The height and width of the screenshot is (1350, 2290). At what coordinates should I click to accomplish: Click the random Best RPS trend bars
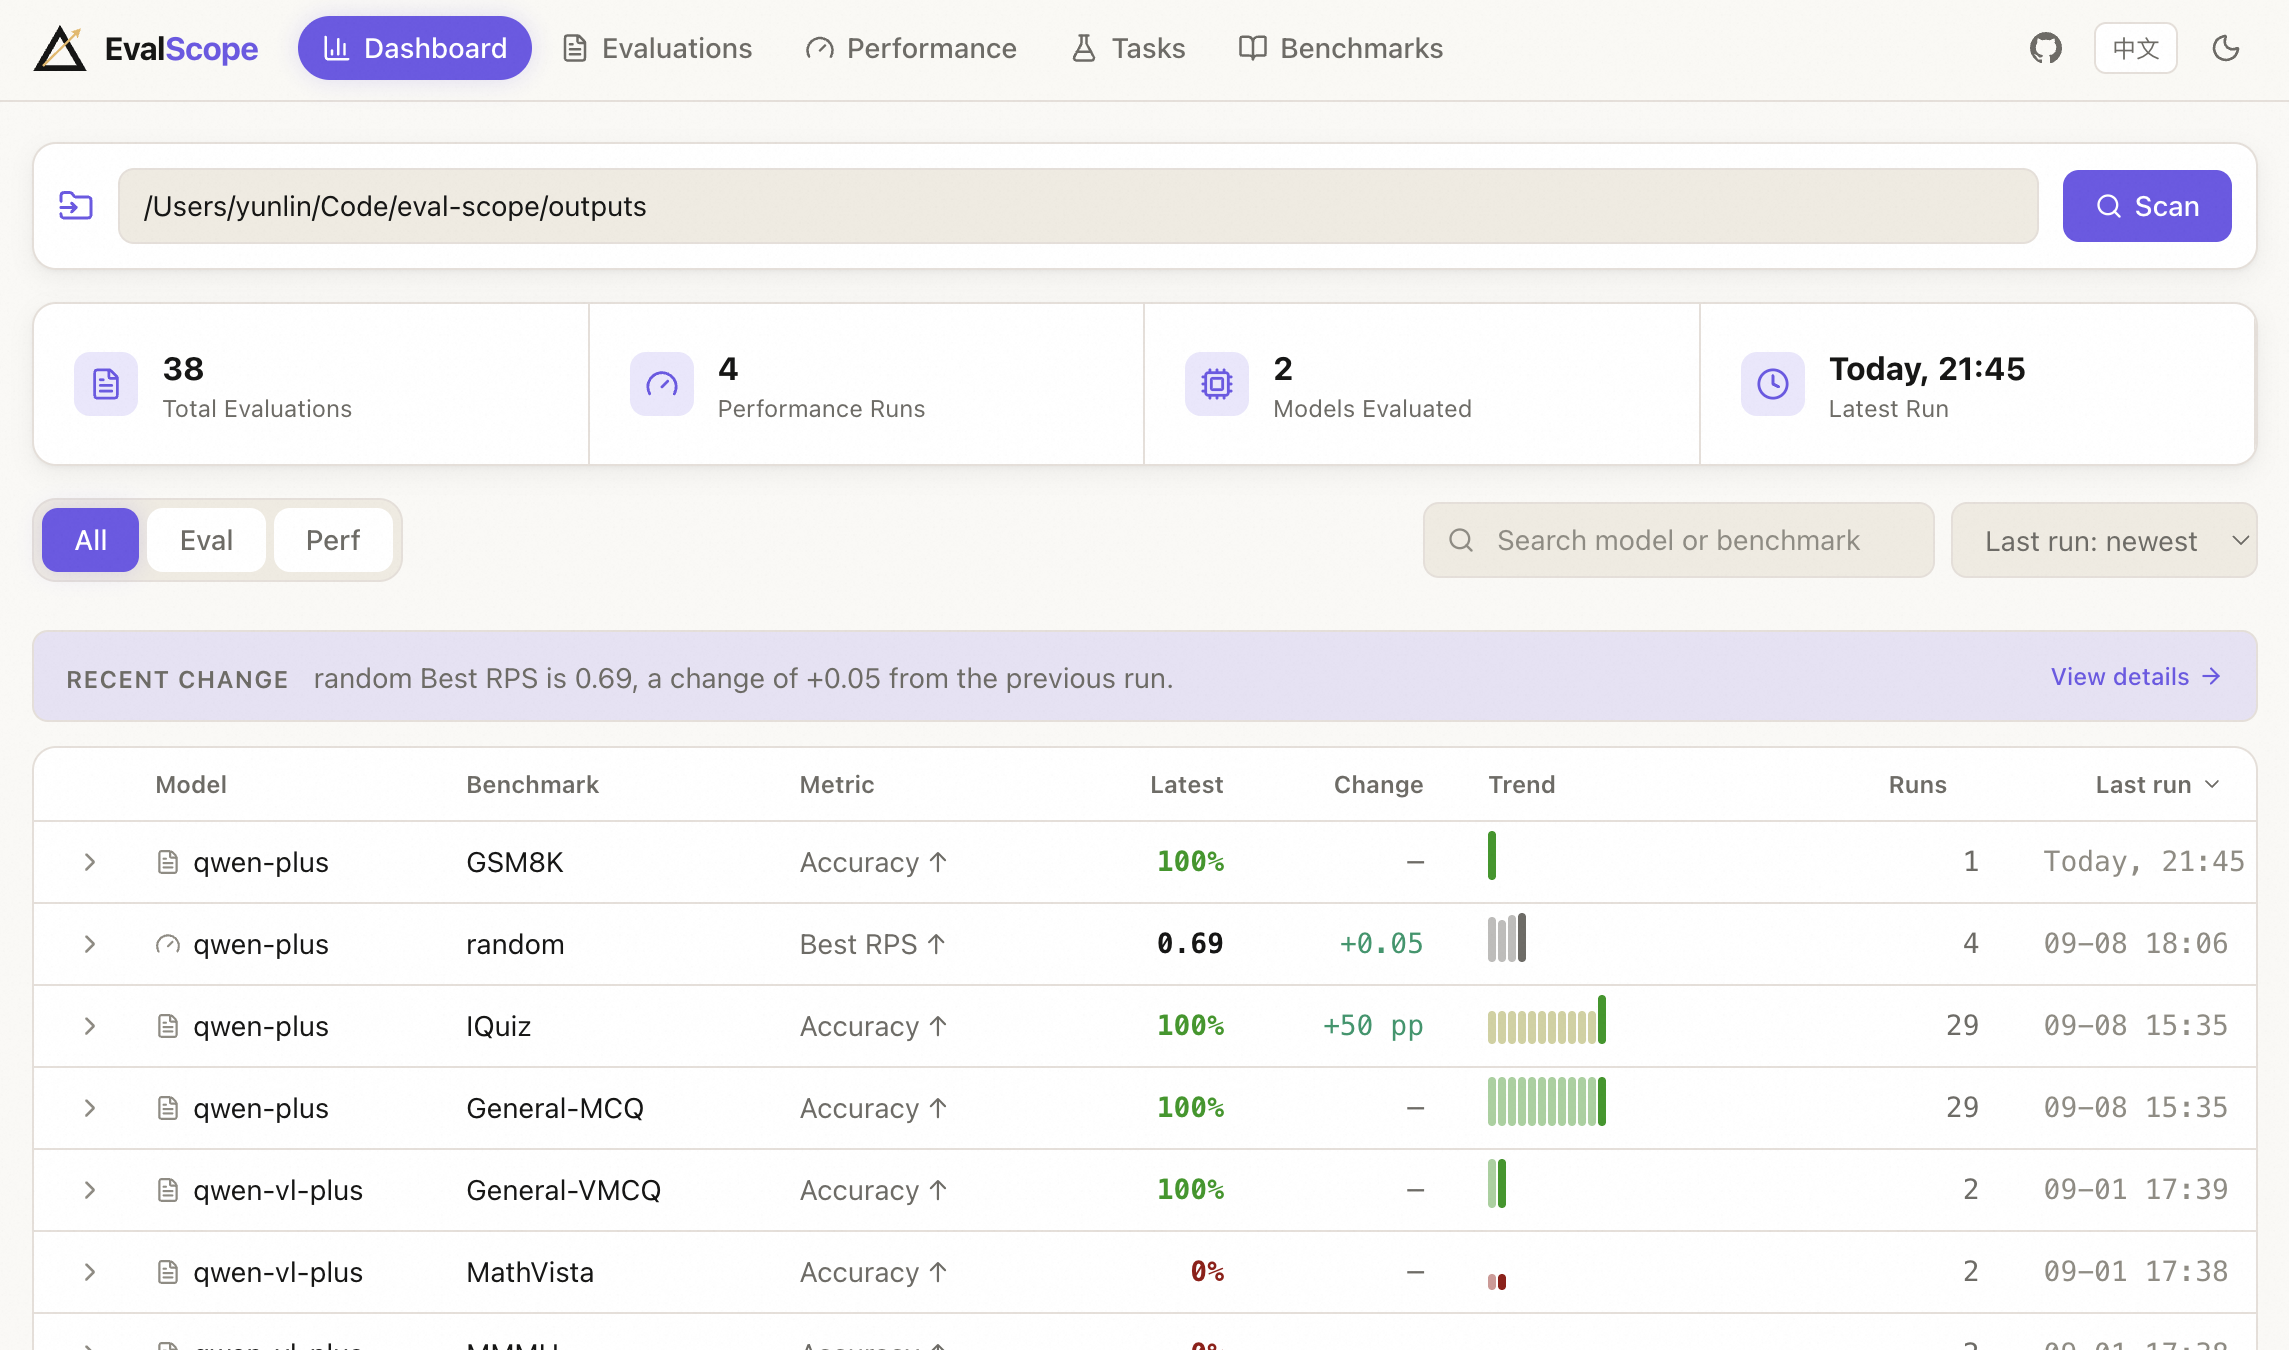point(1507,938)
